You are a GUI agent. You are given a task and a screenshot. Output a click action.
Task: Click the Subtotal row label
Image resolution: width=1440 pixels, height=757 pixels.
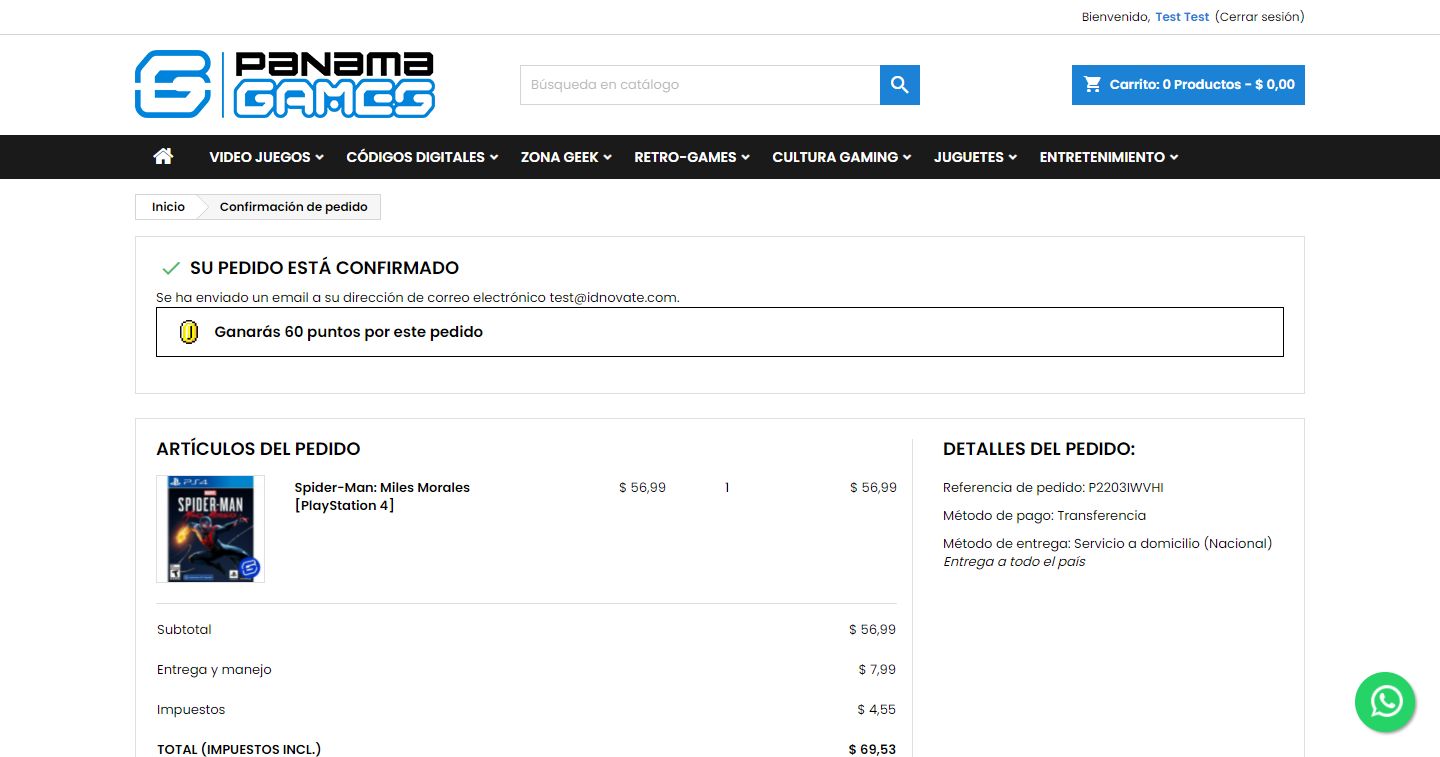(184, 630)
